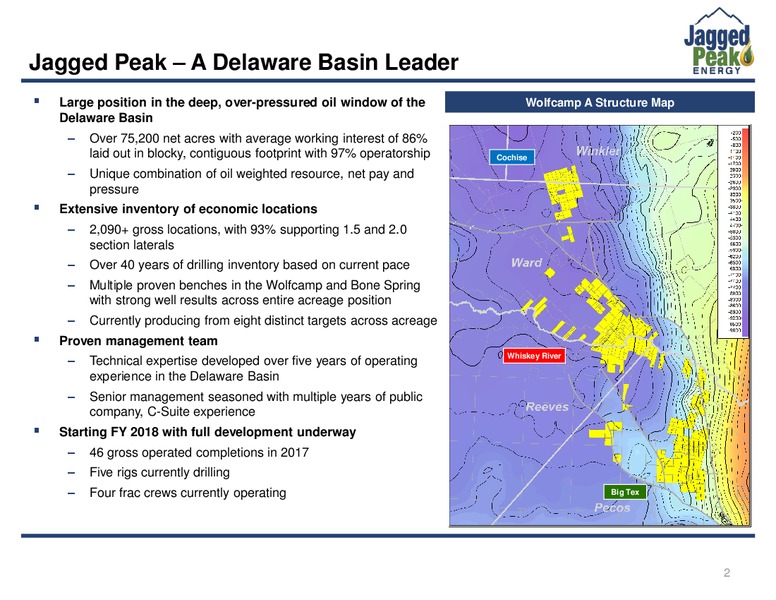The image size is (776, 600).
Task: Click 'Multiple proven benches in the Wolfcamp' line
Action: 255,293
